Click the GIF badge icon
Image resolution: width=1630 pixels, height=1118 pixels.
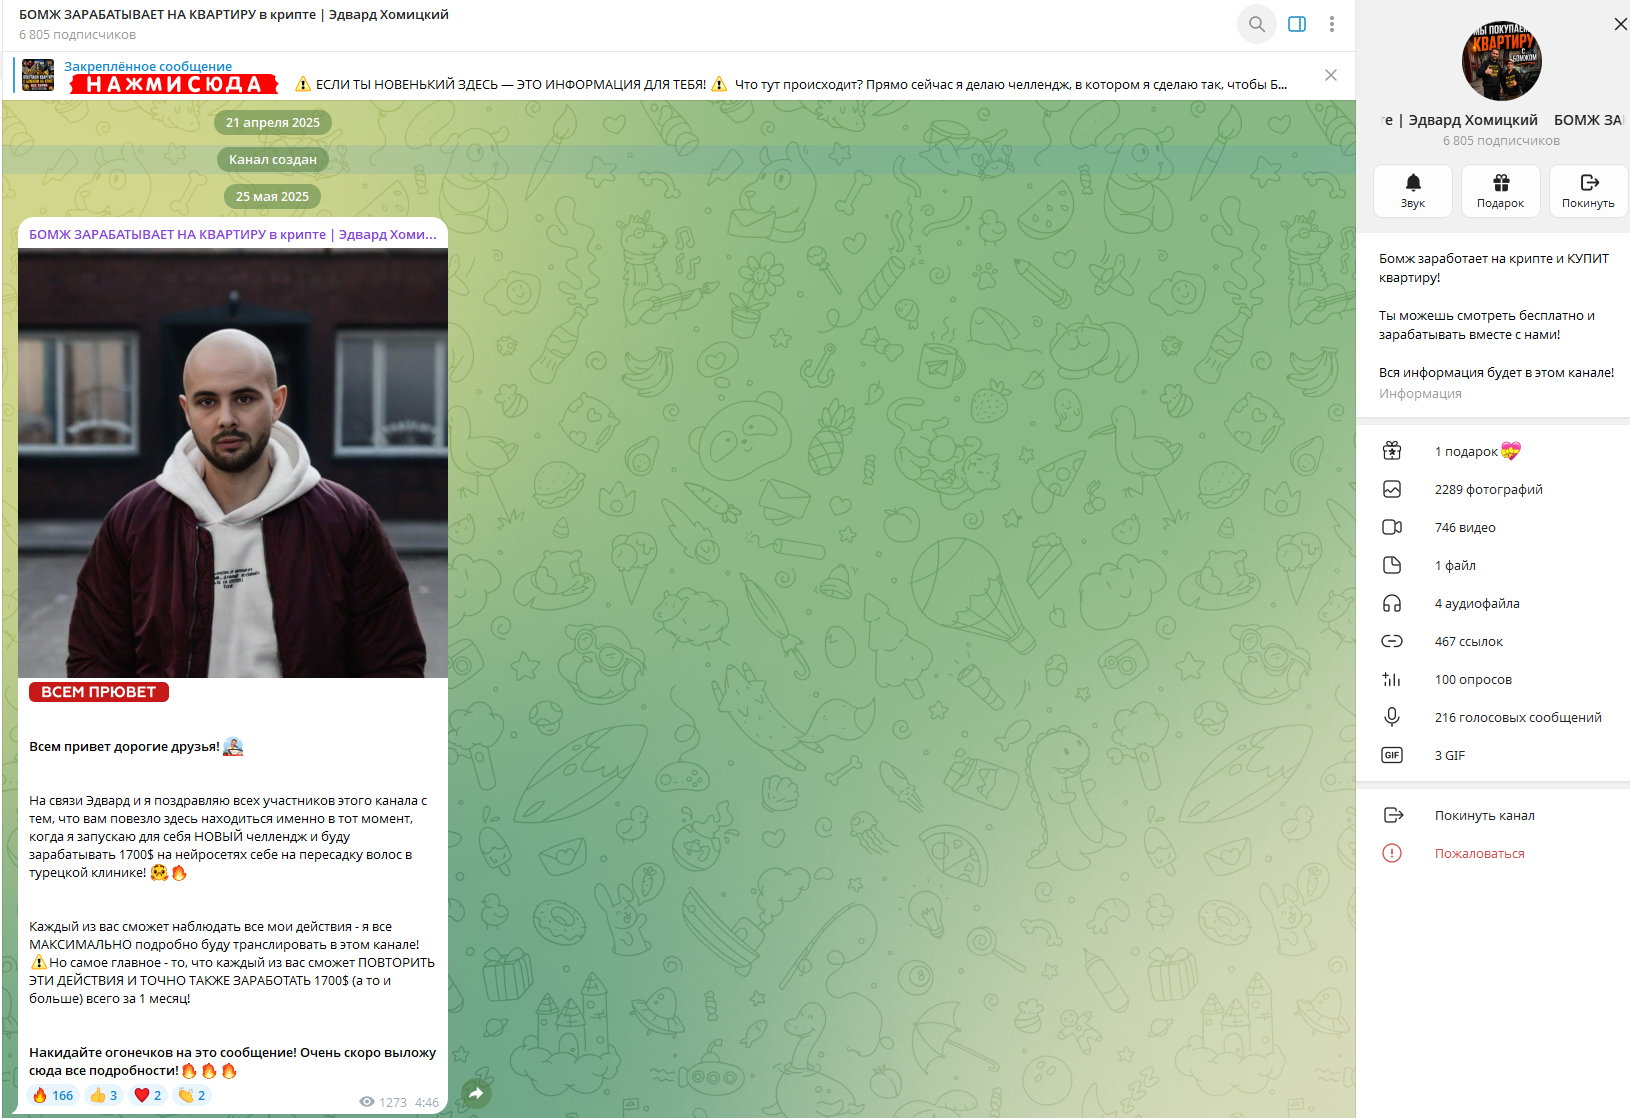tap(1392, 755)
